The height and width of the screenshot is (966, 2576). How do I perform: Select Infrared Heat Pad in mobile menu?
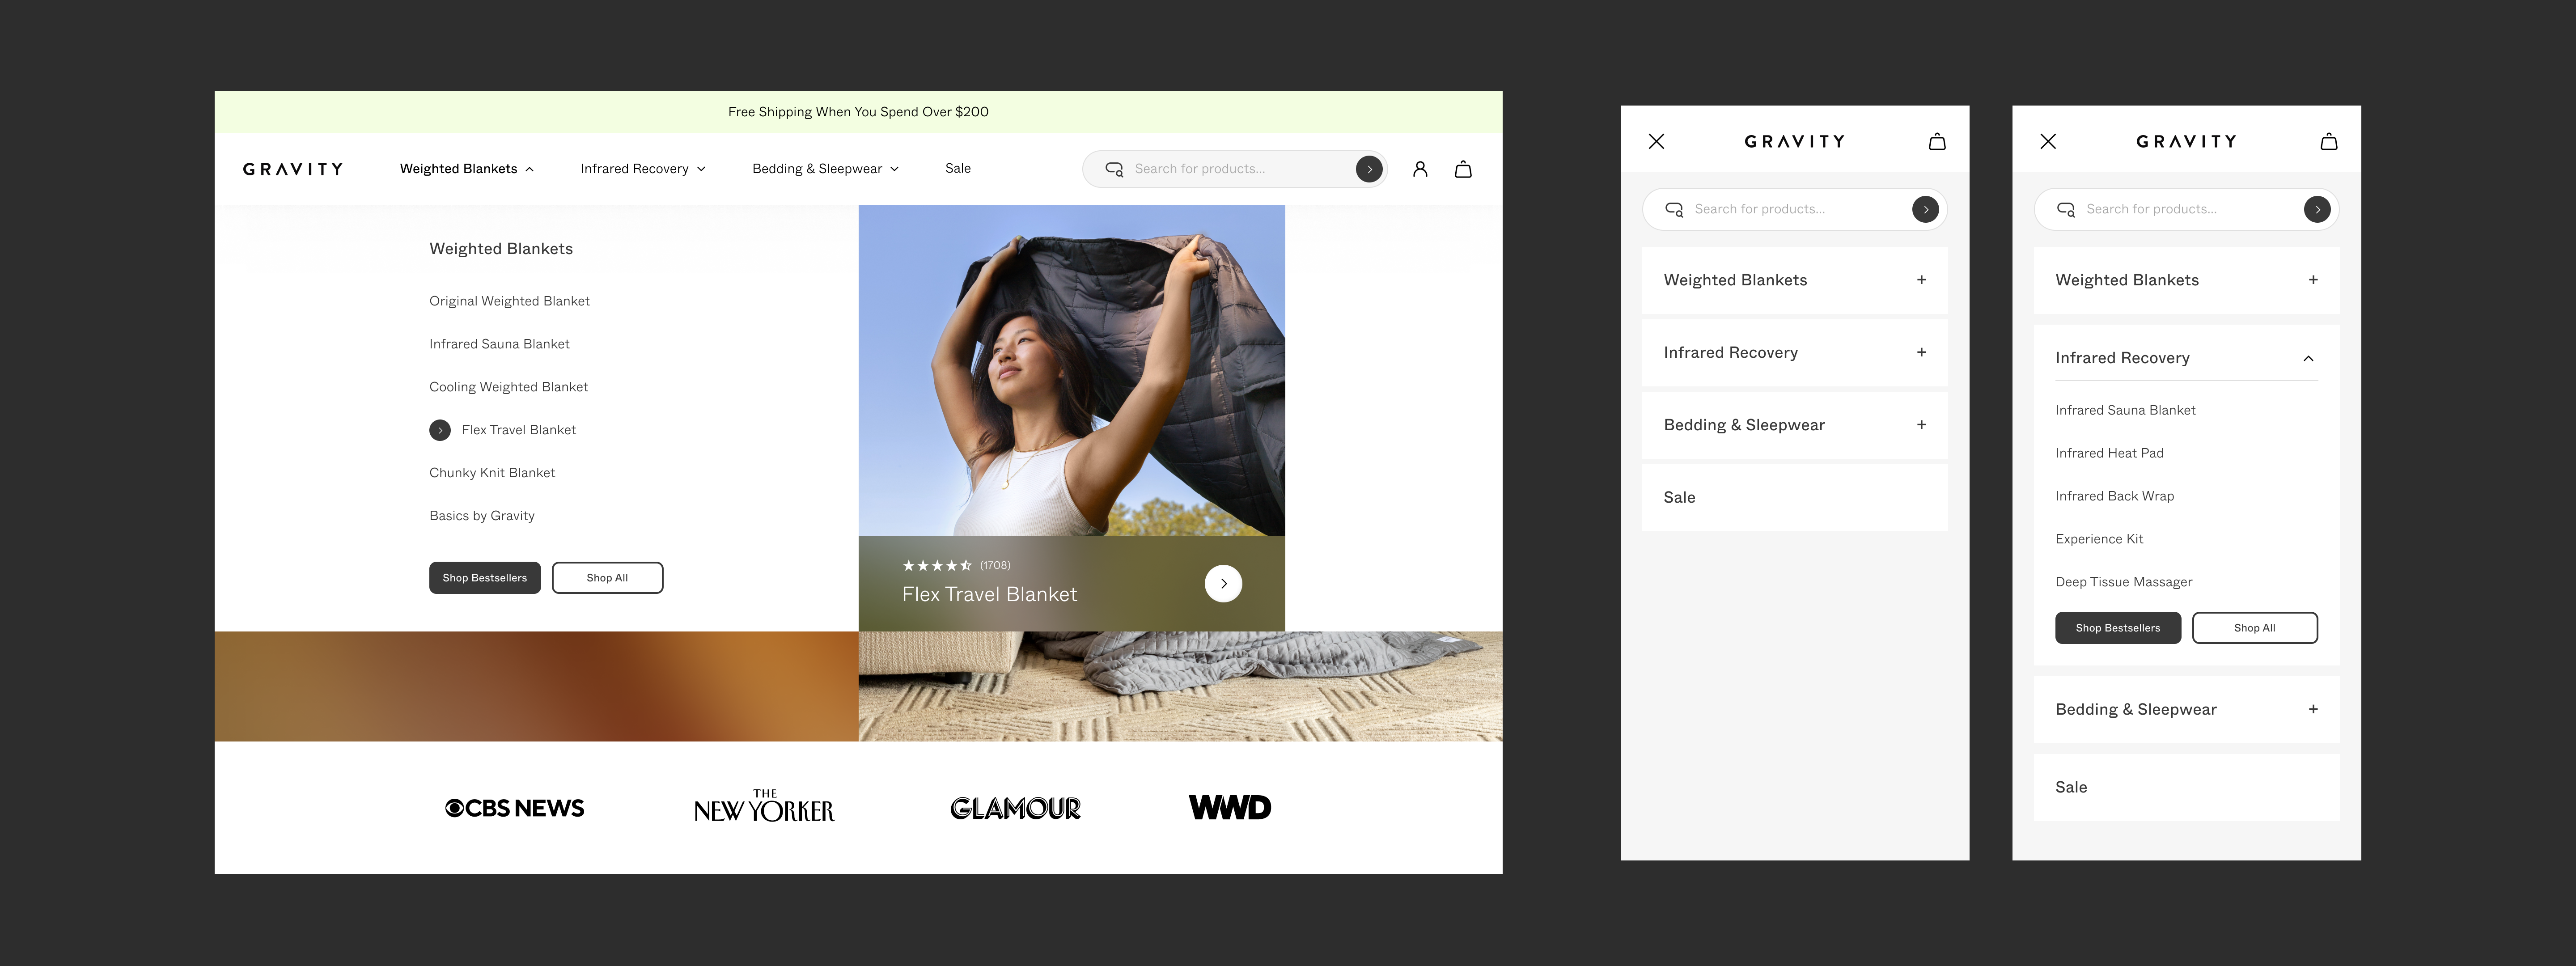point(2109,453)
